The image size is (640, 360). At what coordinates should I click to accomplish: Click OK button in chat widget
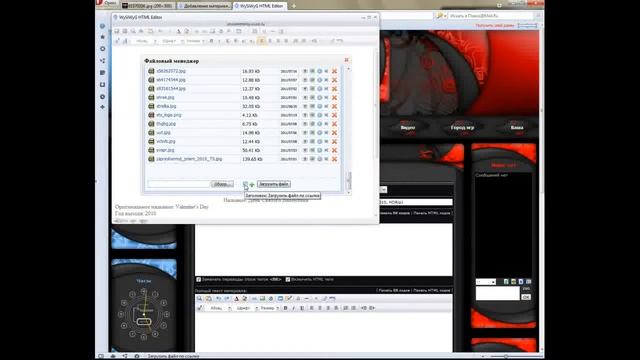point(526,297)
